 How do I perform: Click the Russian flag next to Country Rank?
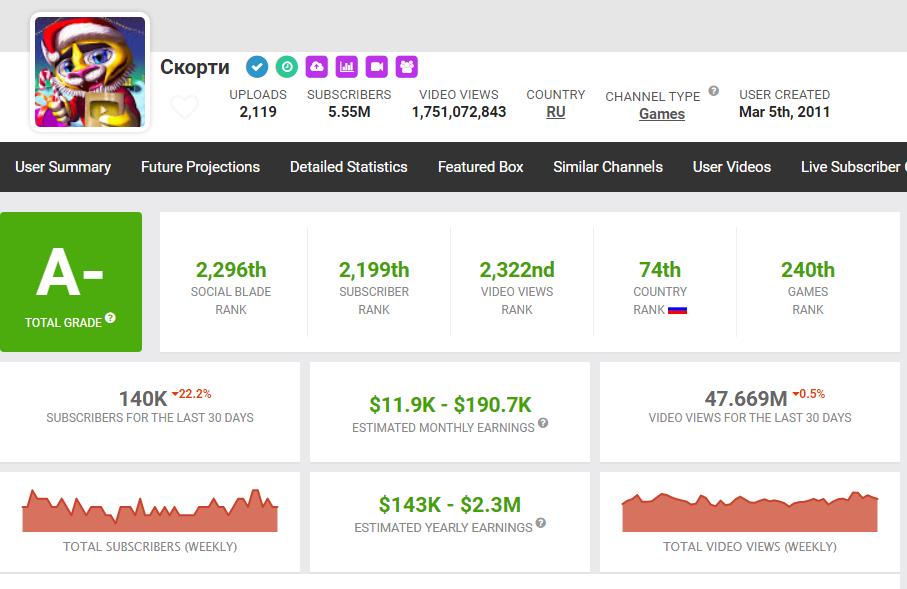pos(677,310)
